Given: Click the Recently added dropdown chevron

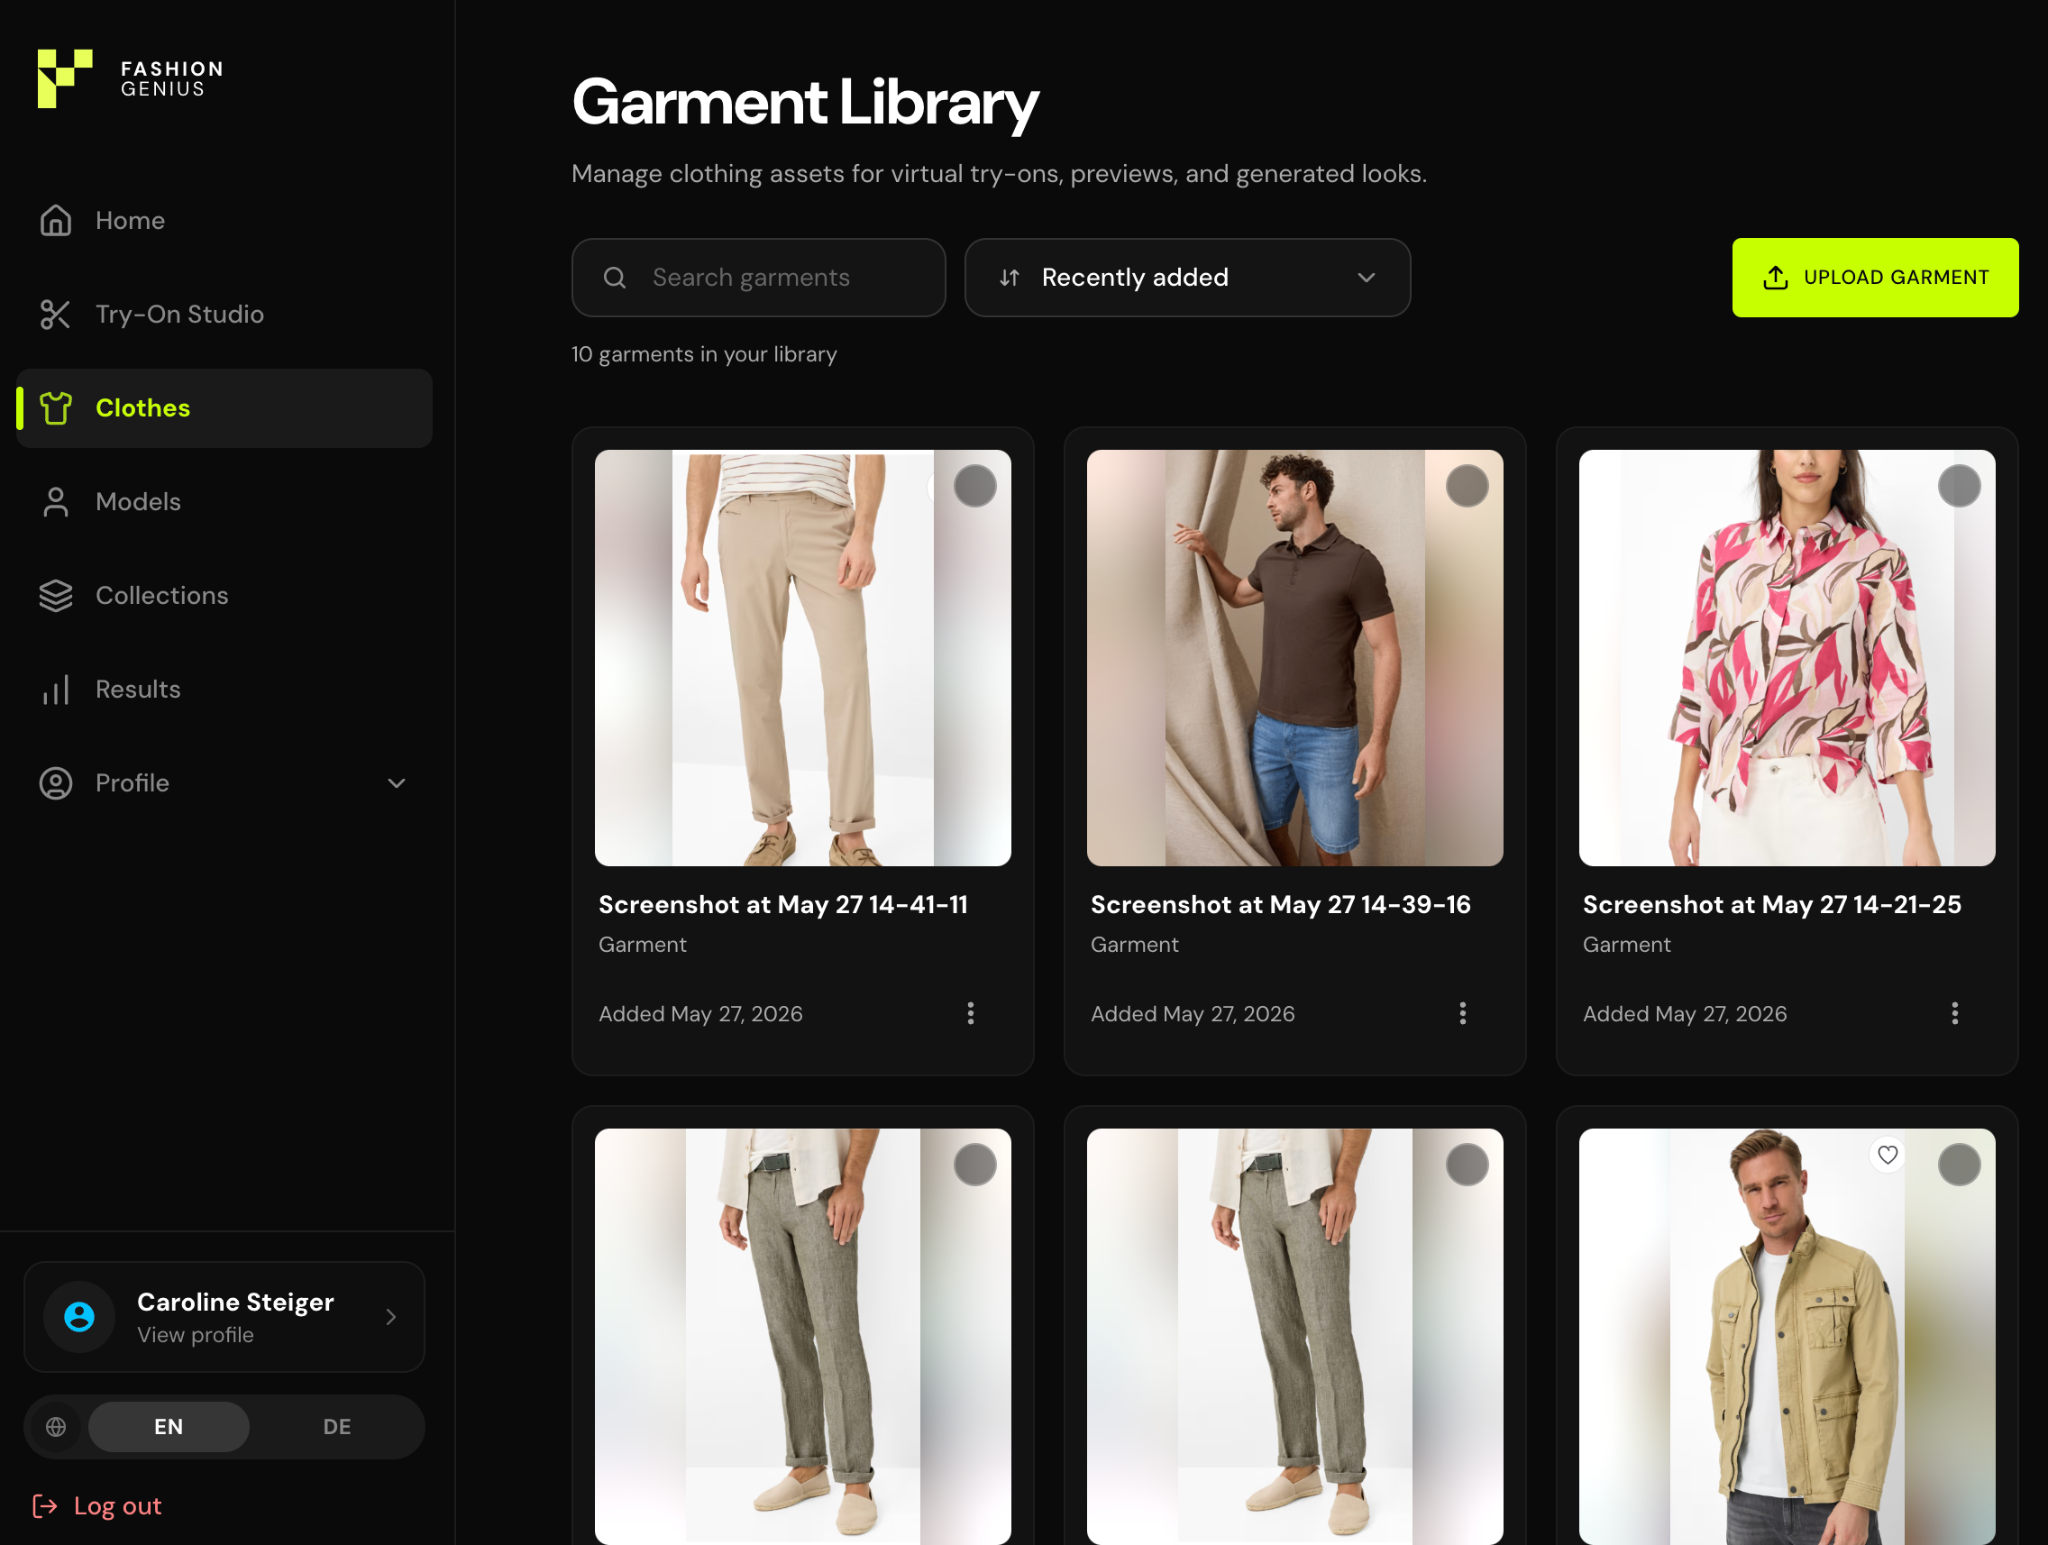Looking at the screenshot, I should tap(1366, 278).
